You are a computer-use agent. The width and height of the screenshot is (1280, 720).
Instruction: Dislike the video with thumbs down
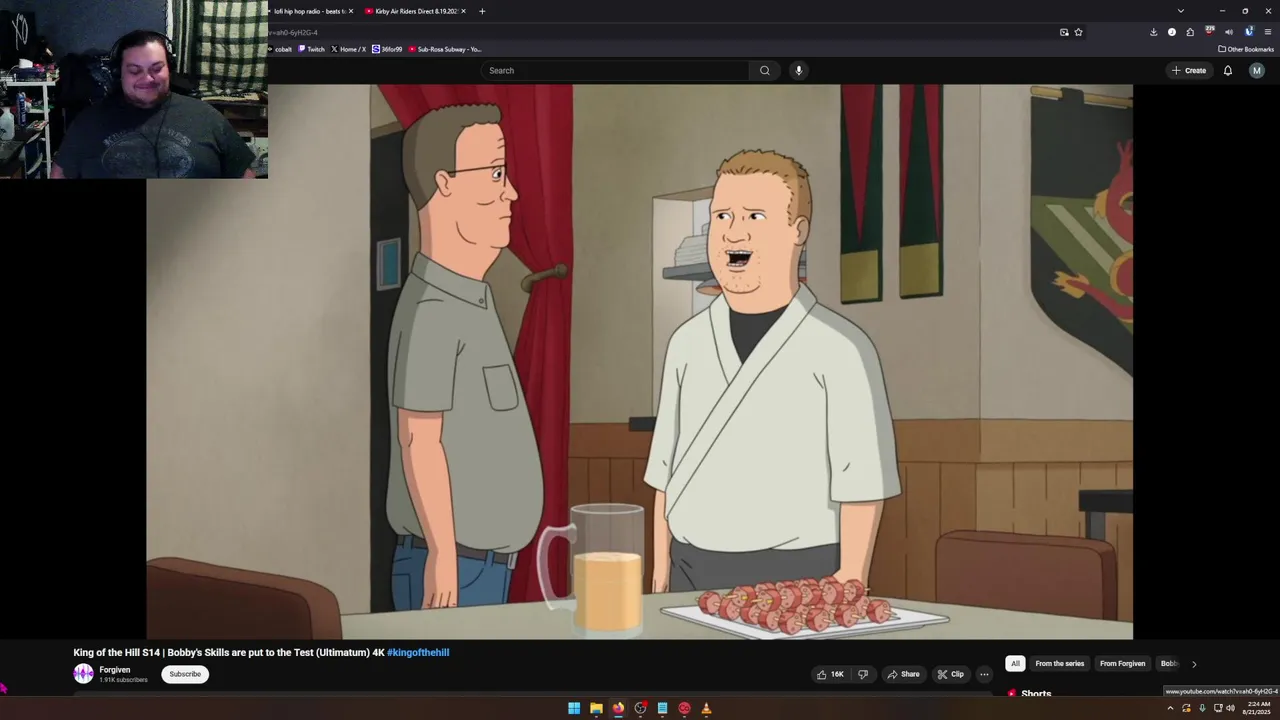click(863, 674)
